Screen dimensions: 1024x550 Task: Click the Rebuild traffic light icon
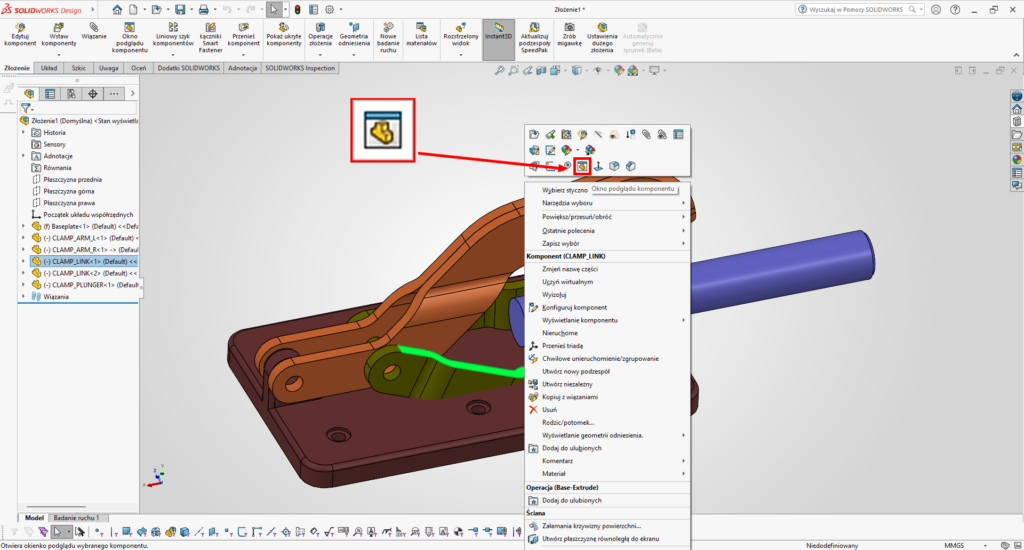[x=297, y=10]
